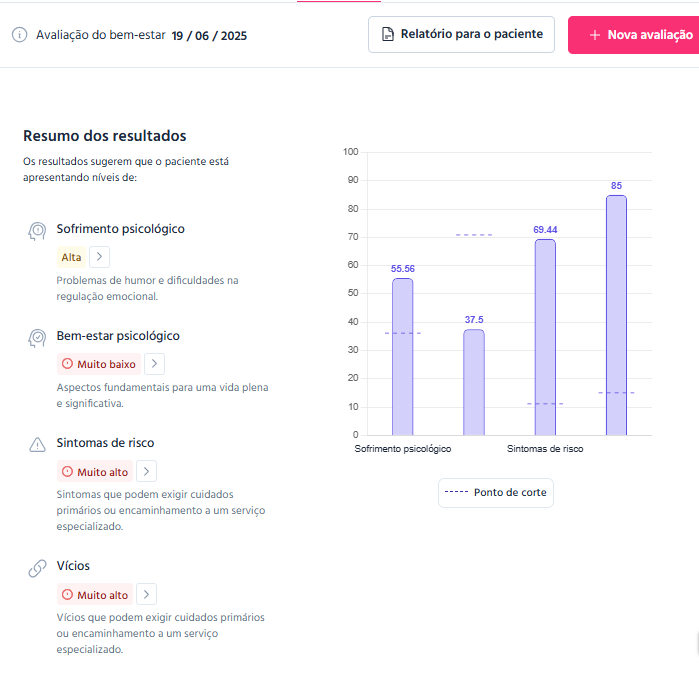Click the Sintomas de risco warning icon
699x675 pixels.
pos(37,445)
